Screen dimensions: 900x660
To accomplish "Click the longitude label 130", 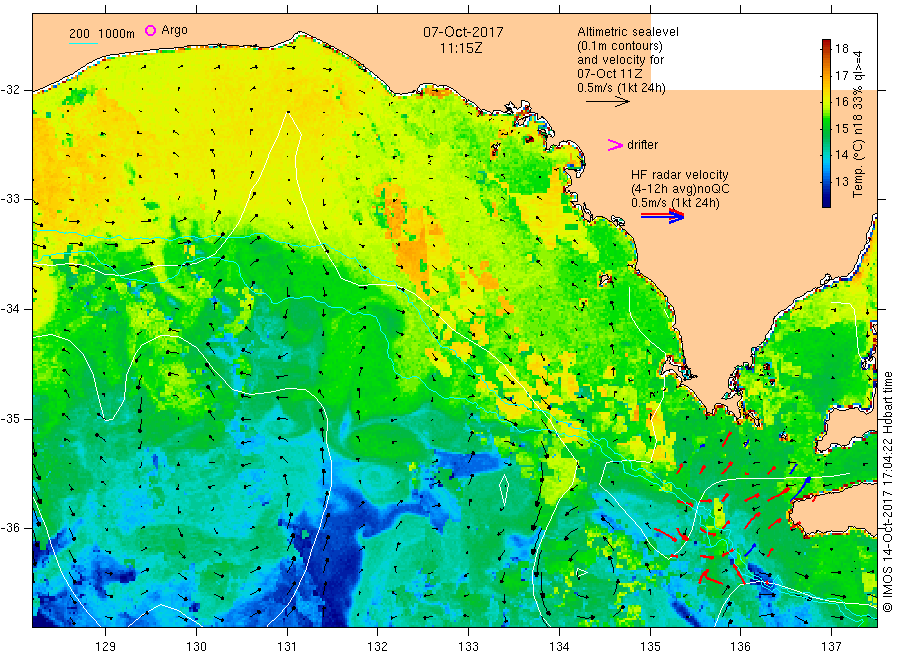I will [x=196, y=646].
